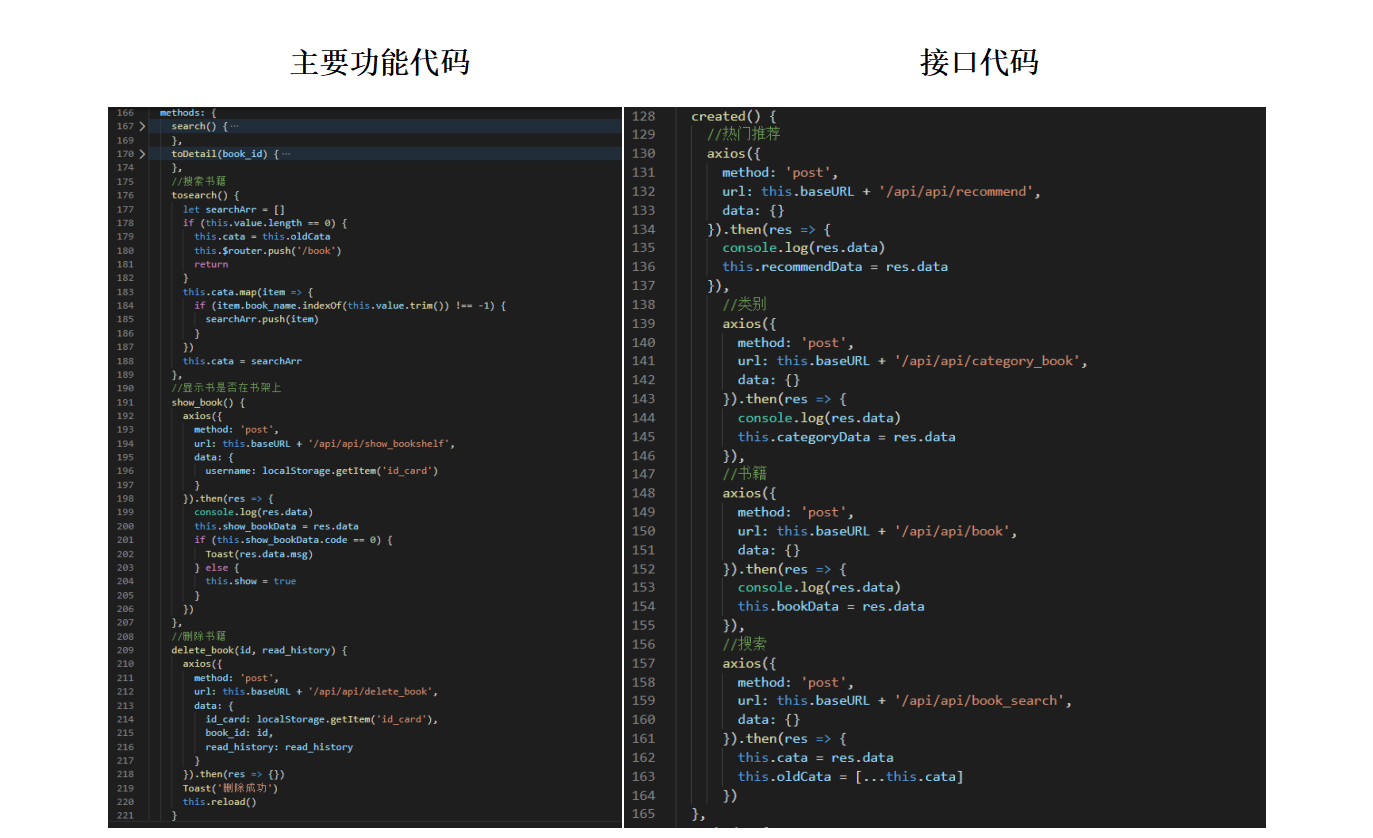Click the '/api/api/show_bookshelf' URL string
This screenshot has height=838, width=1373.
(x=380, y=443)
